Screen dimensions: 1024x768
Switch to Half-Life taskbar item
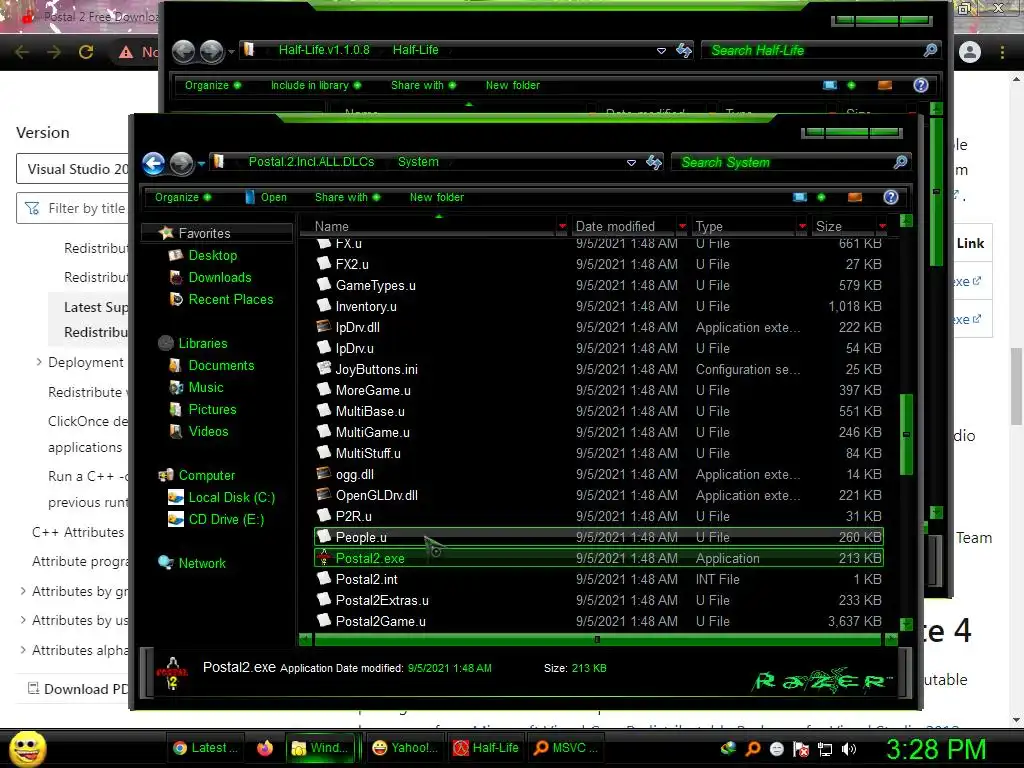(x=486, y=748)
